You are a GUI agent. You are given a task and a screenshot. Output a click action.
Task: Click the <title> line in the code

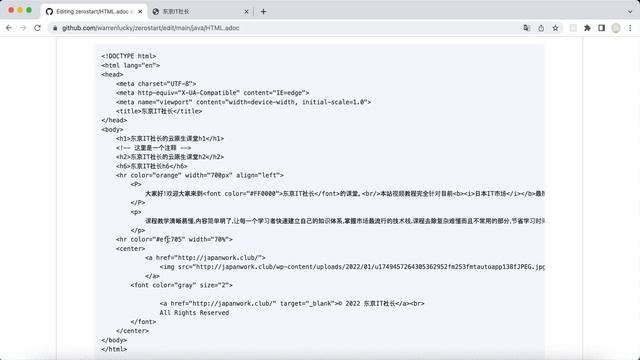159,111
